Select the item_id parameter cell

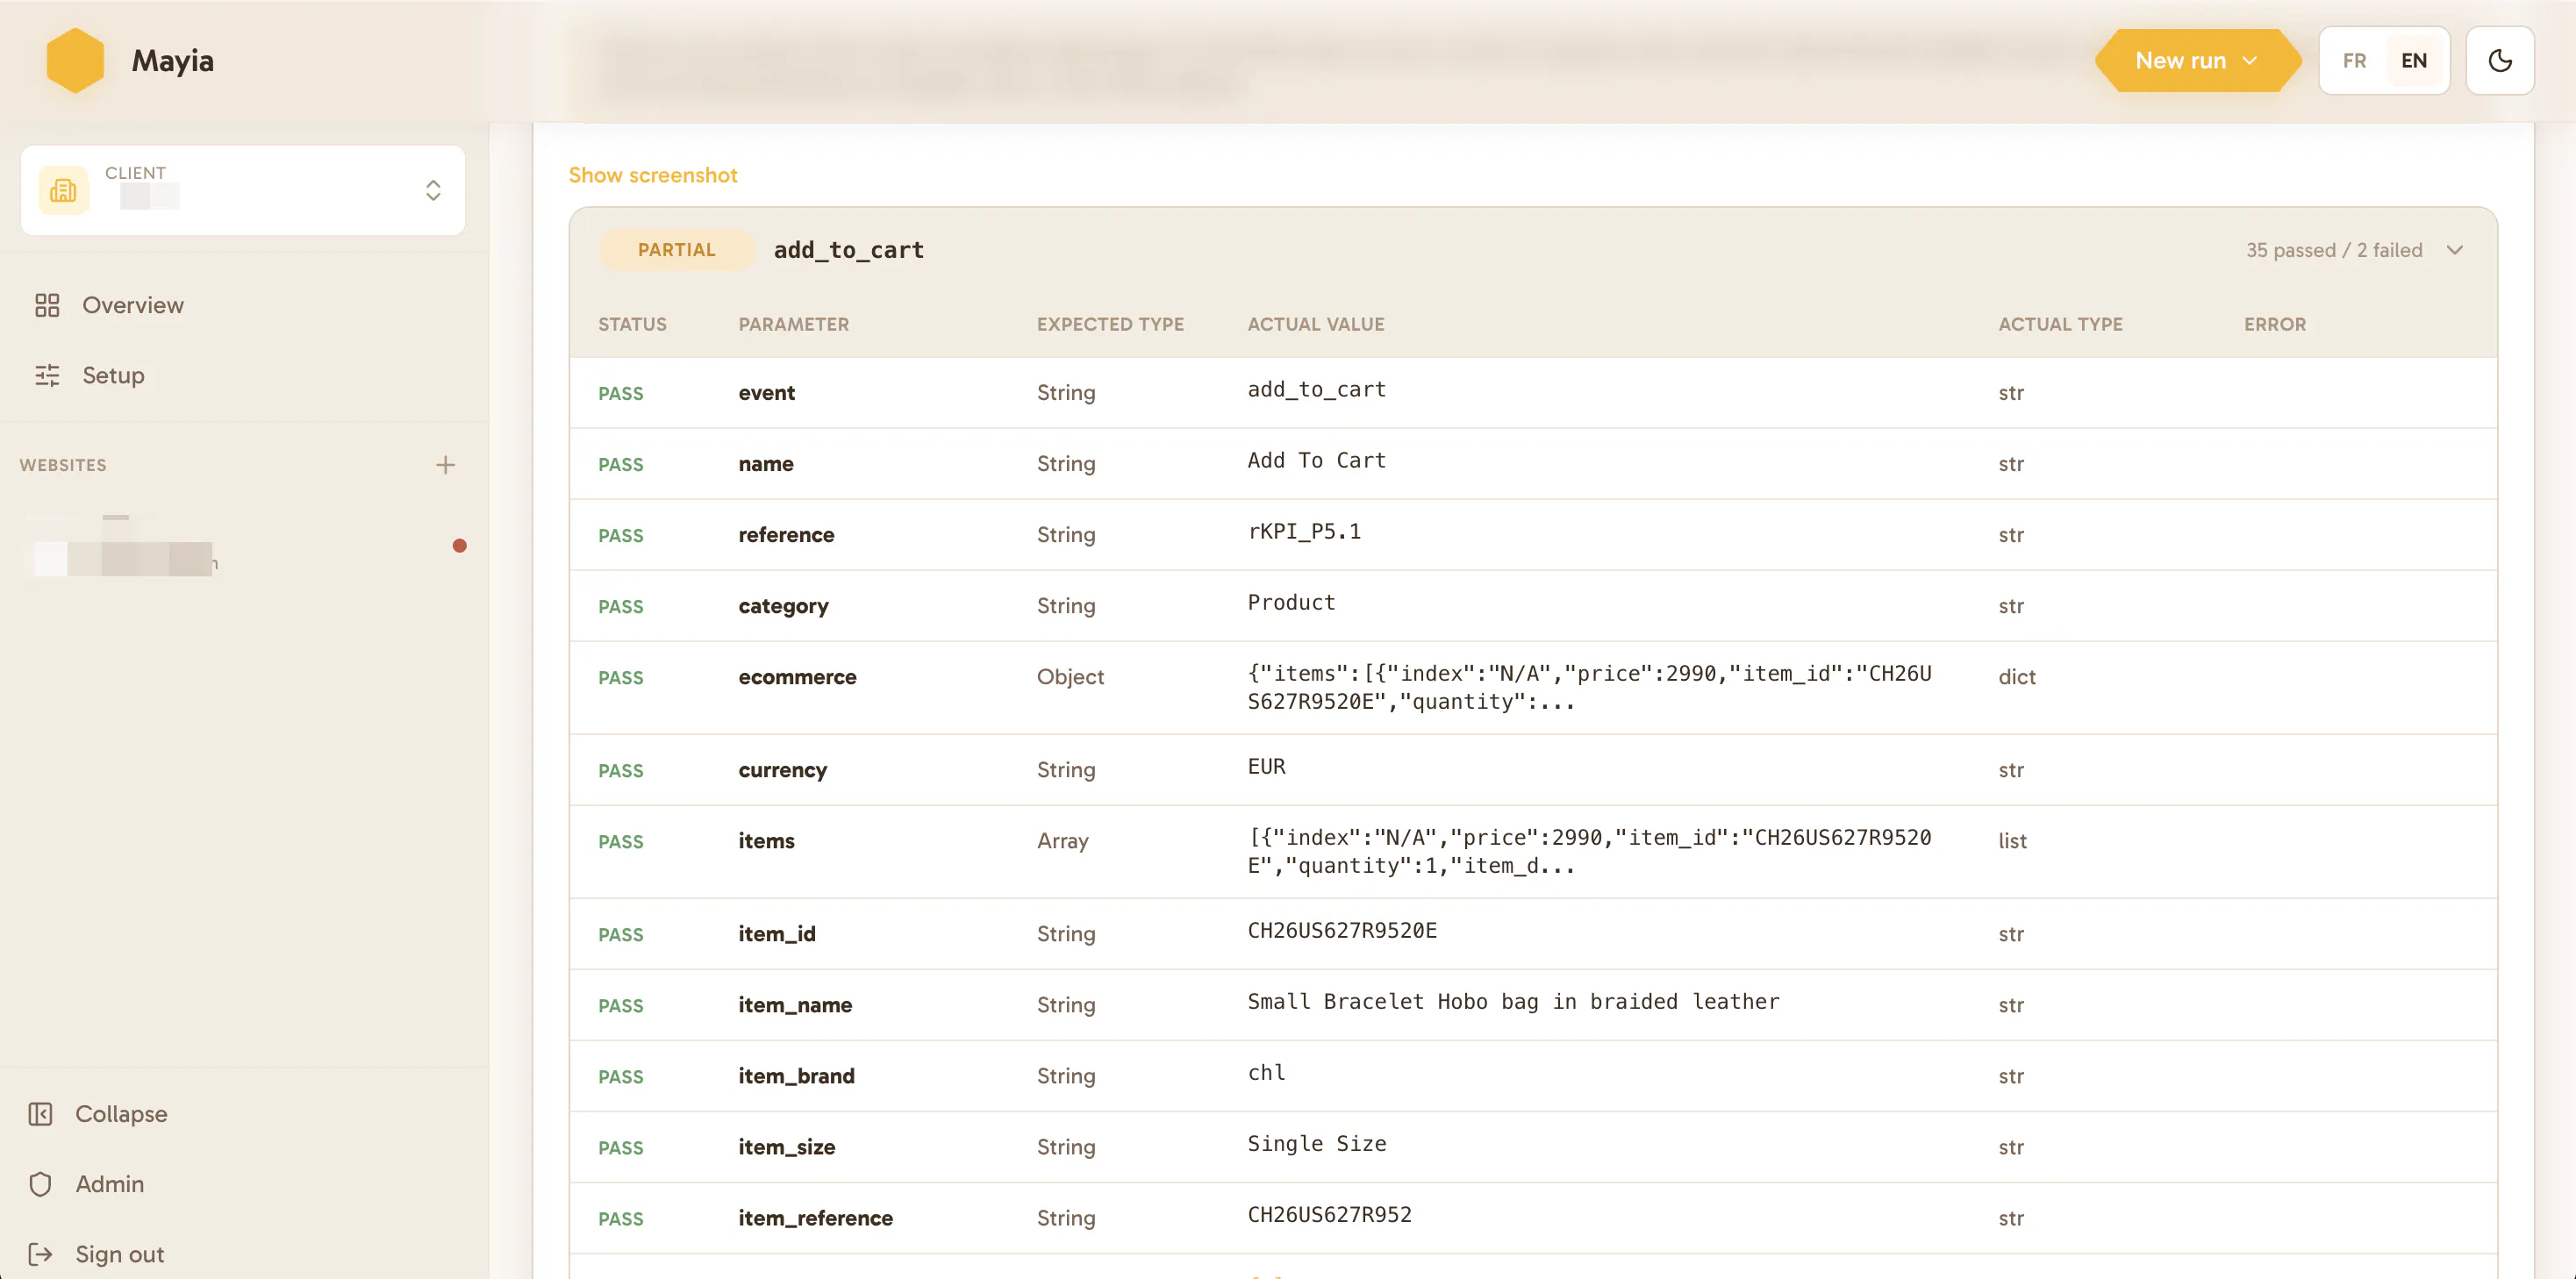(x=776, y=934)
